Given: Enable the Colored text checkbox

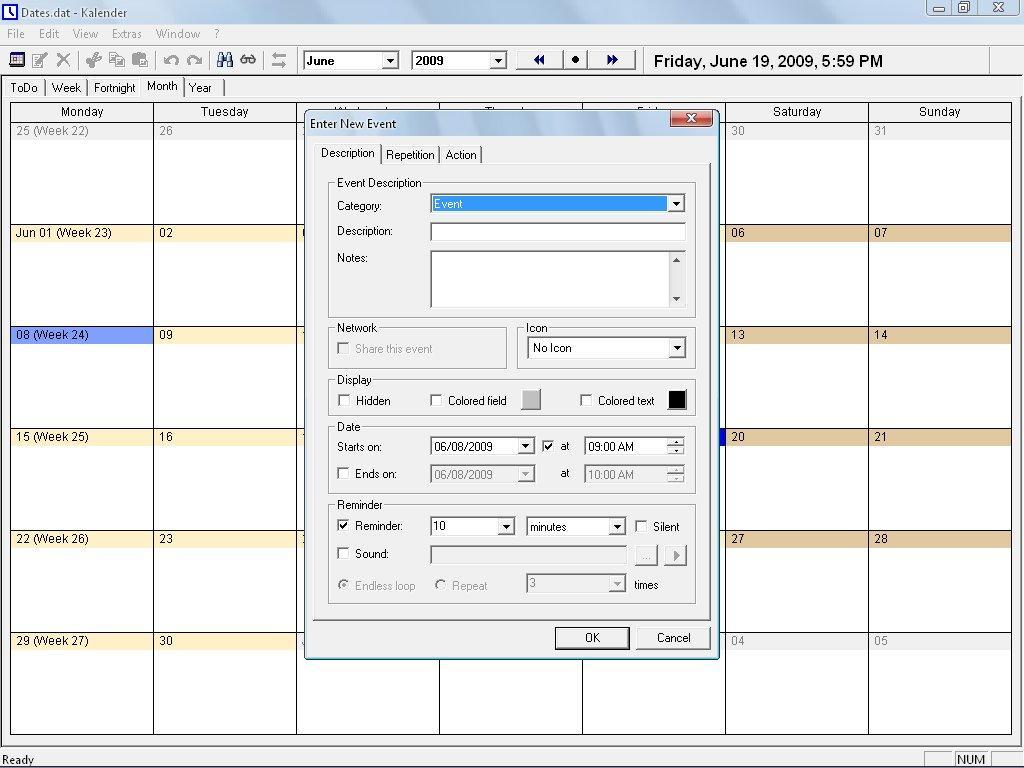Looking at the screenshot, I should (x=586, y=400).
